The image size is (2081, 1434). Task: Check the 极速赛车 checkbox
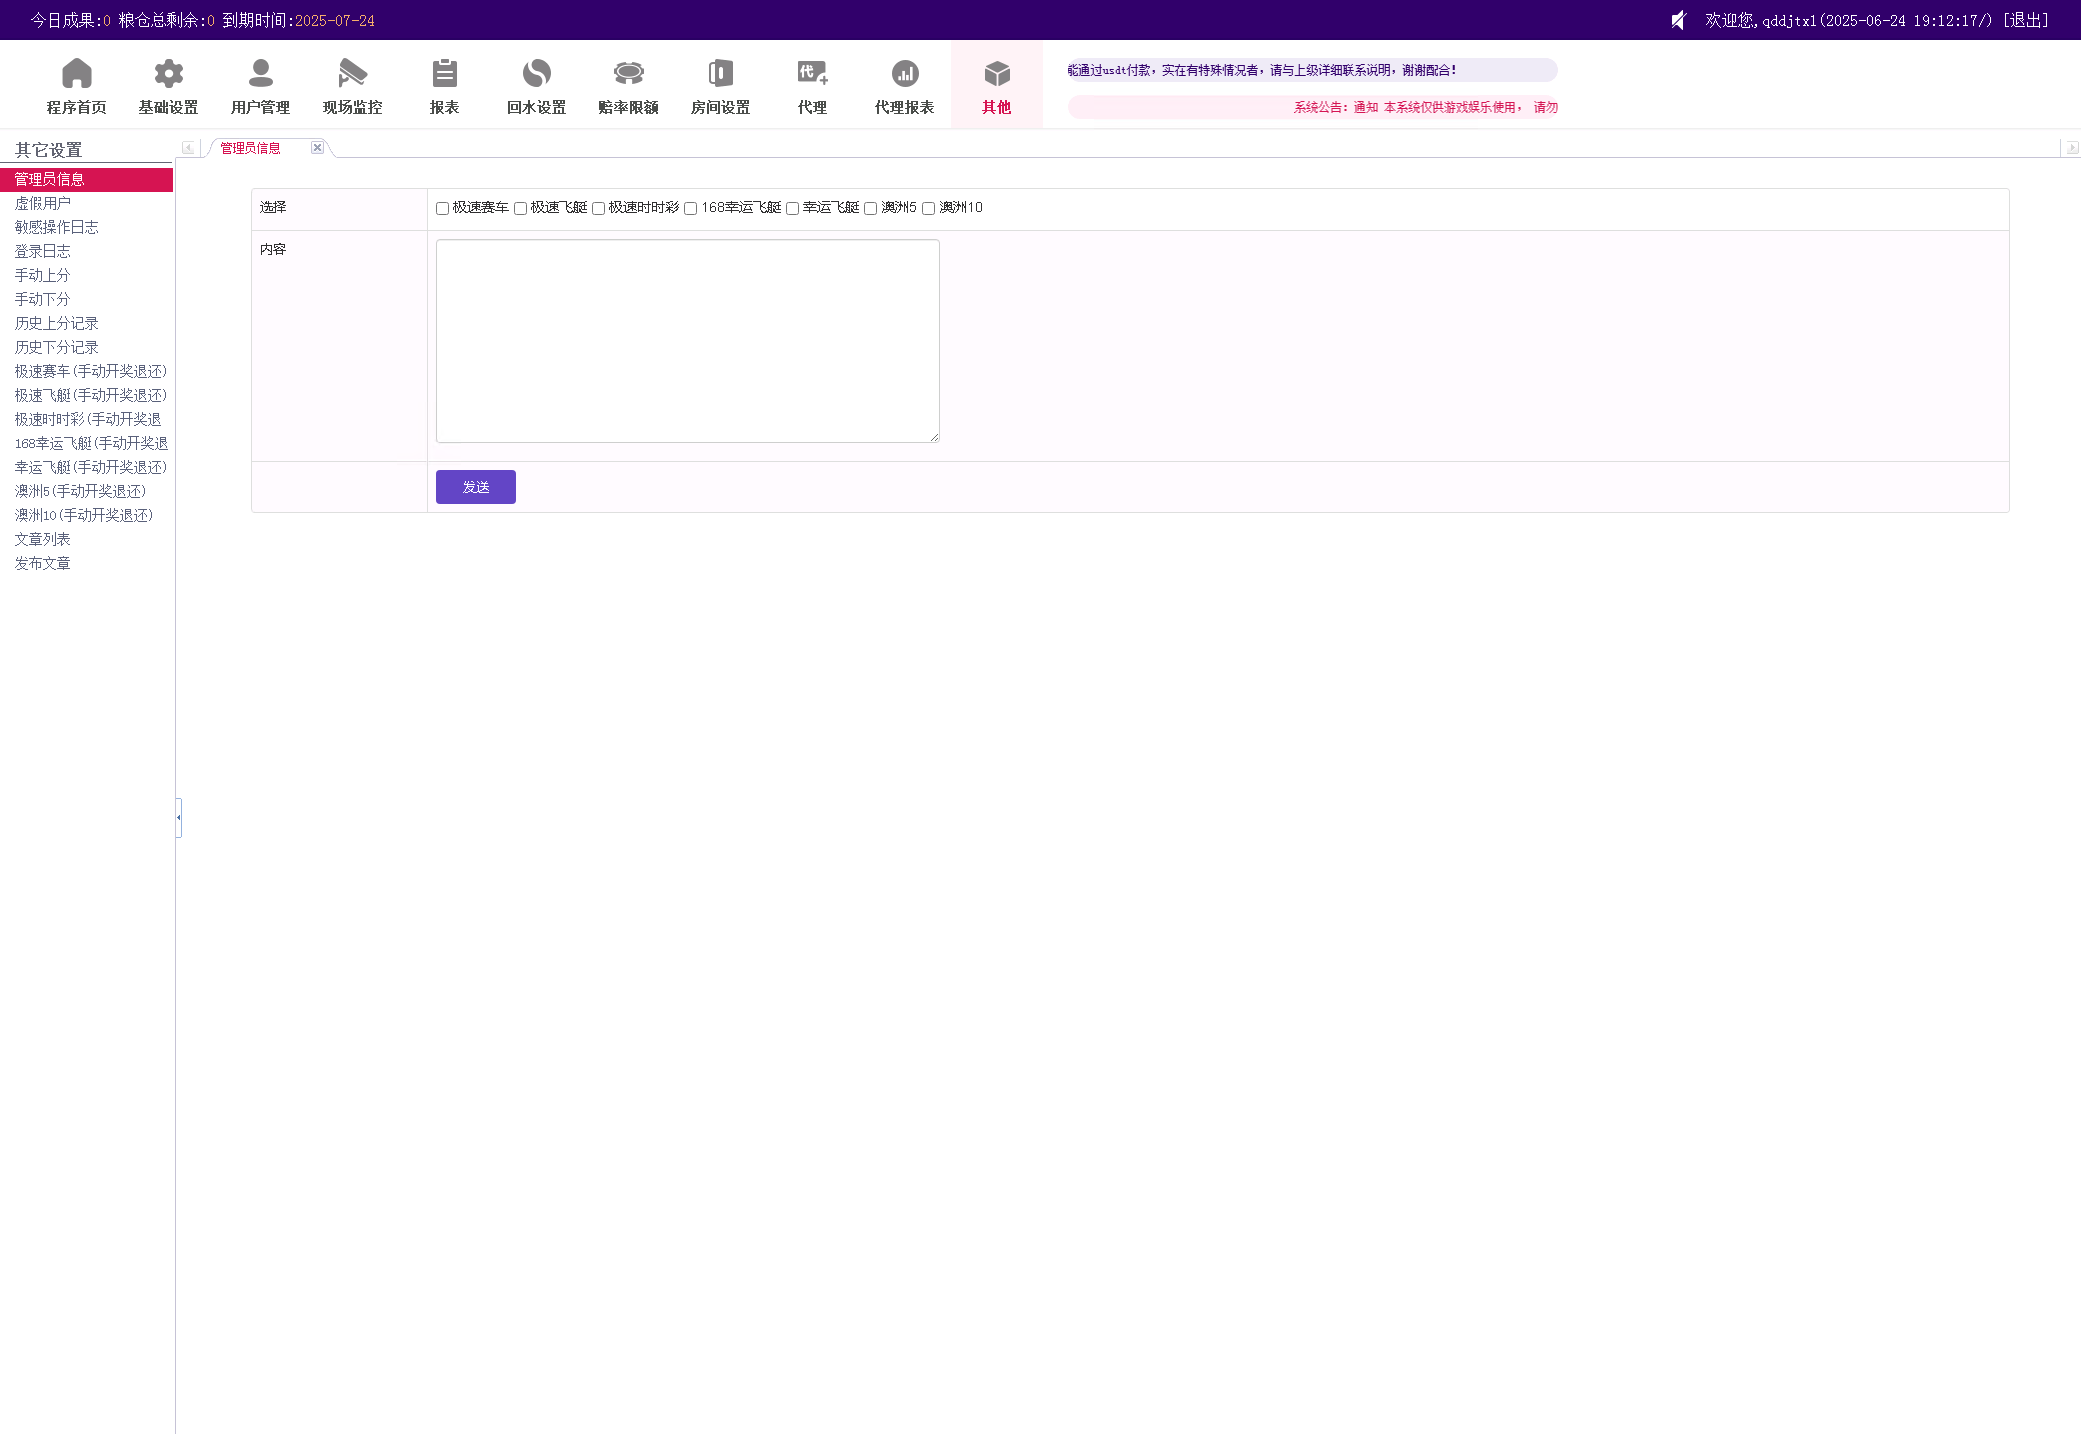[442, 208]
